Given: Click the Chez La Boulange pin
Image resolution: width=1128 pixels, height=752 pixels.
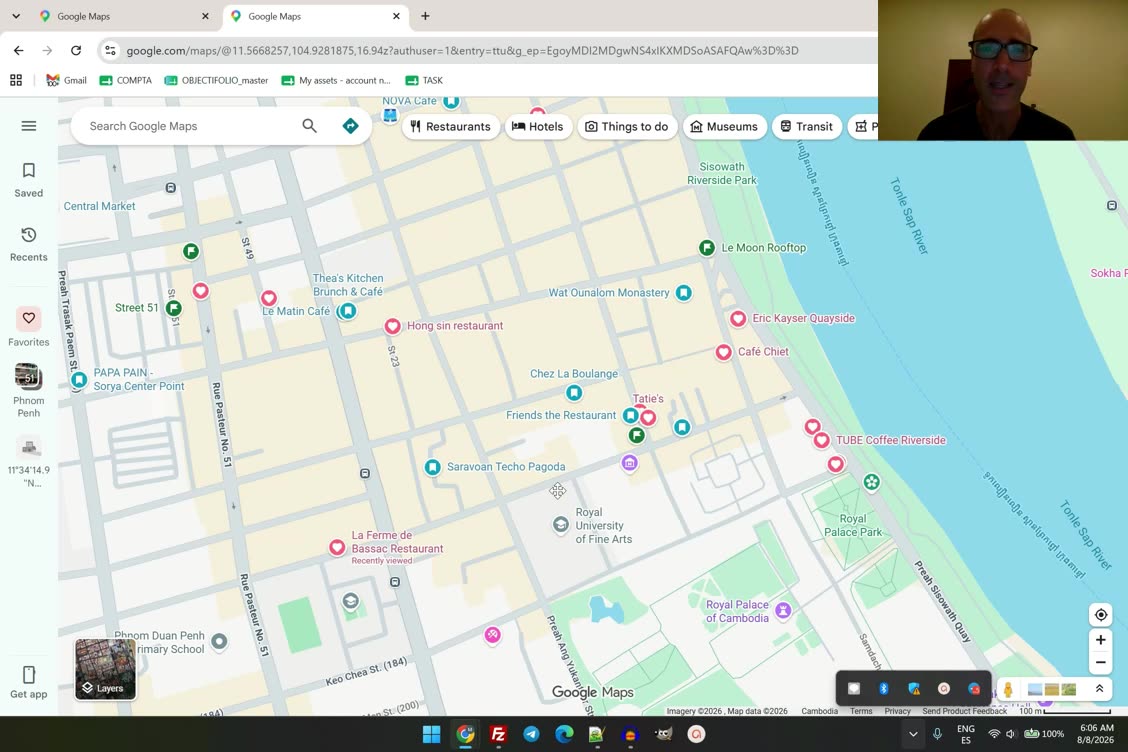Looking at the screenshot, I should (574, 393).
